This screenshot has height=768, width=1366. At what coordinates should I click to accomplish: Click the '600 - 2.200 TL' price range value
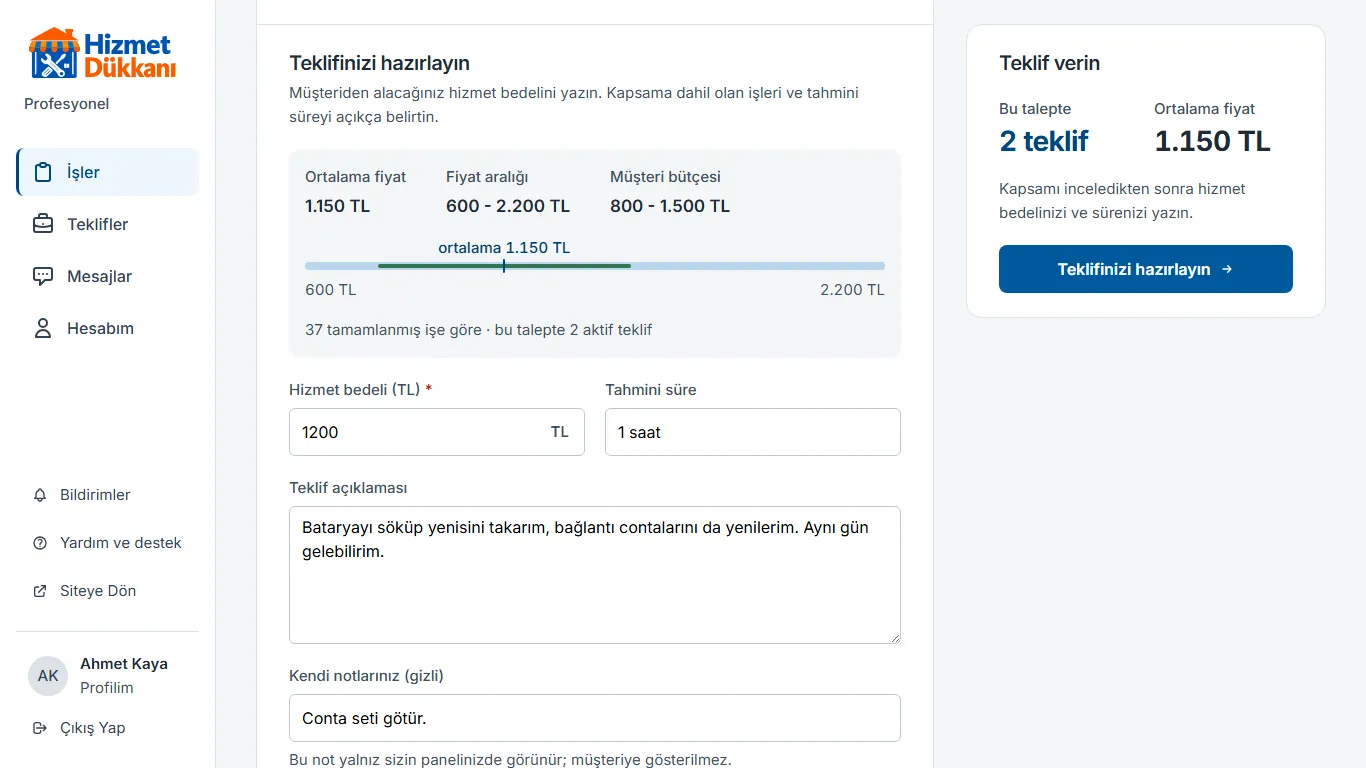[508, 206]
